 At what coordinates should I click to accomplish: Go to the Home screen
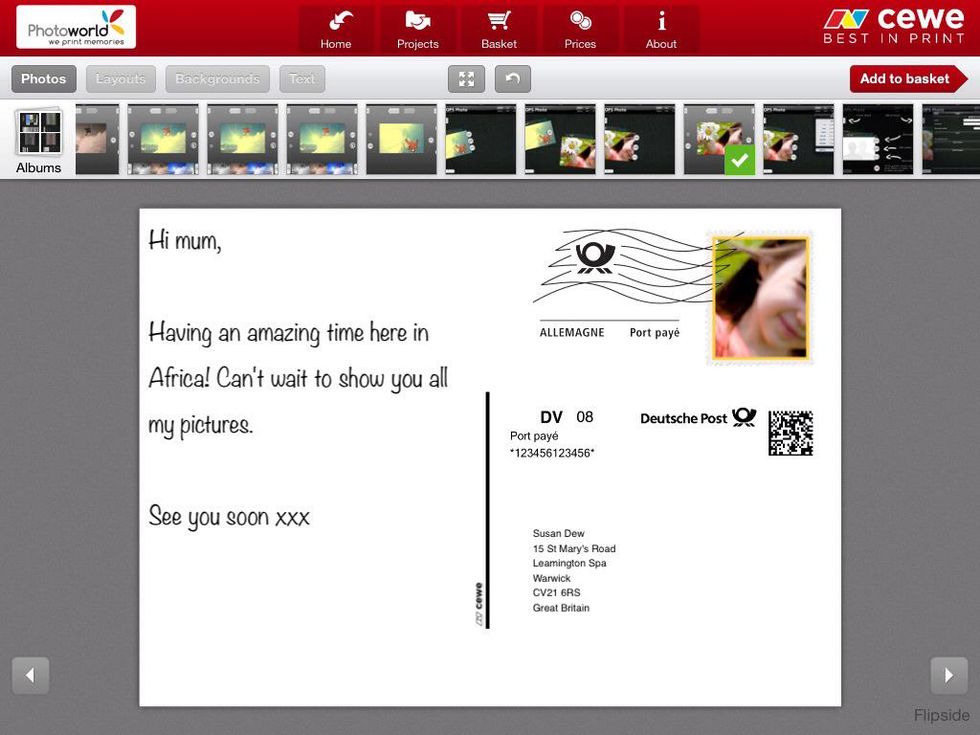(336, 29)
